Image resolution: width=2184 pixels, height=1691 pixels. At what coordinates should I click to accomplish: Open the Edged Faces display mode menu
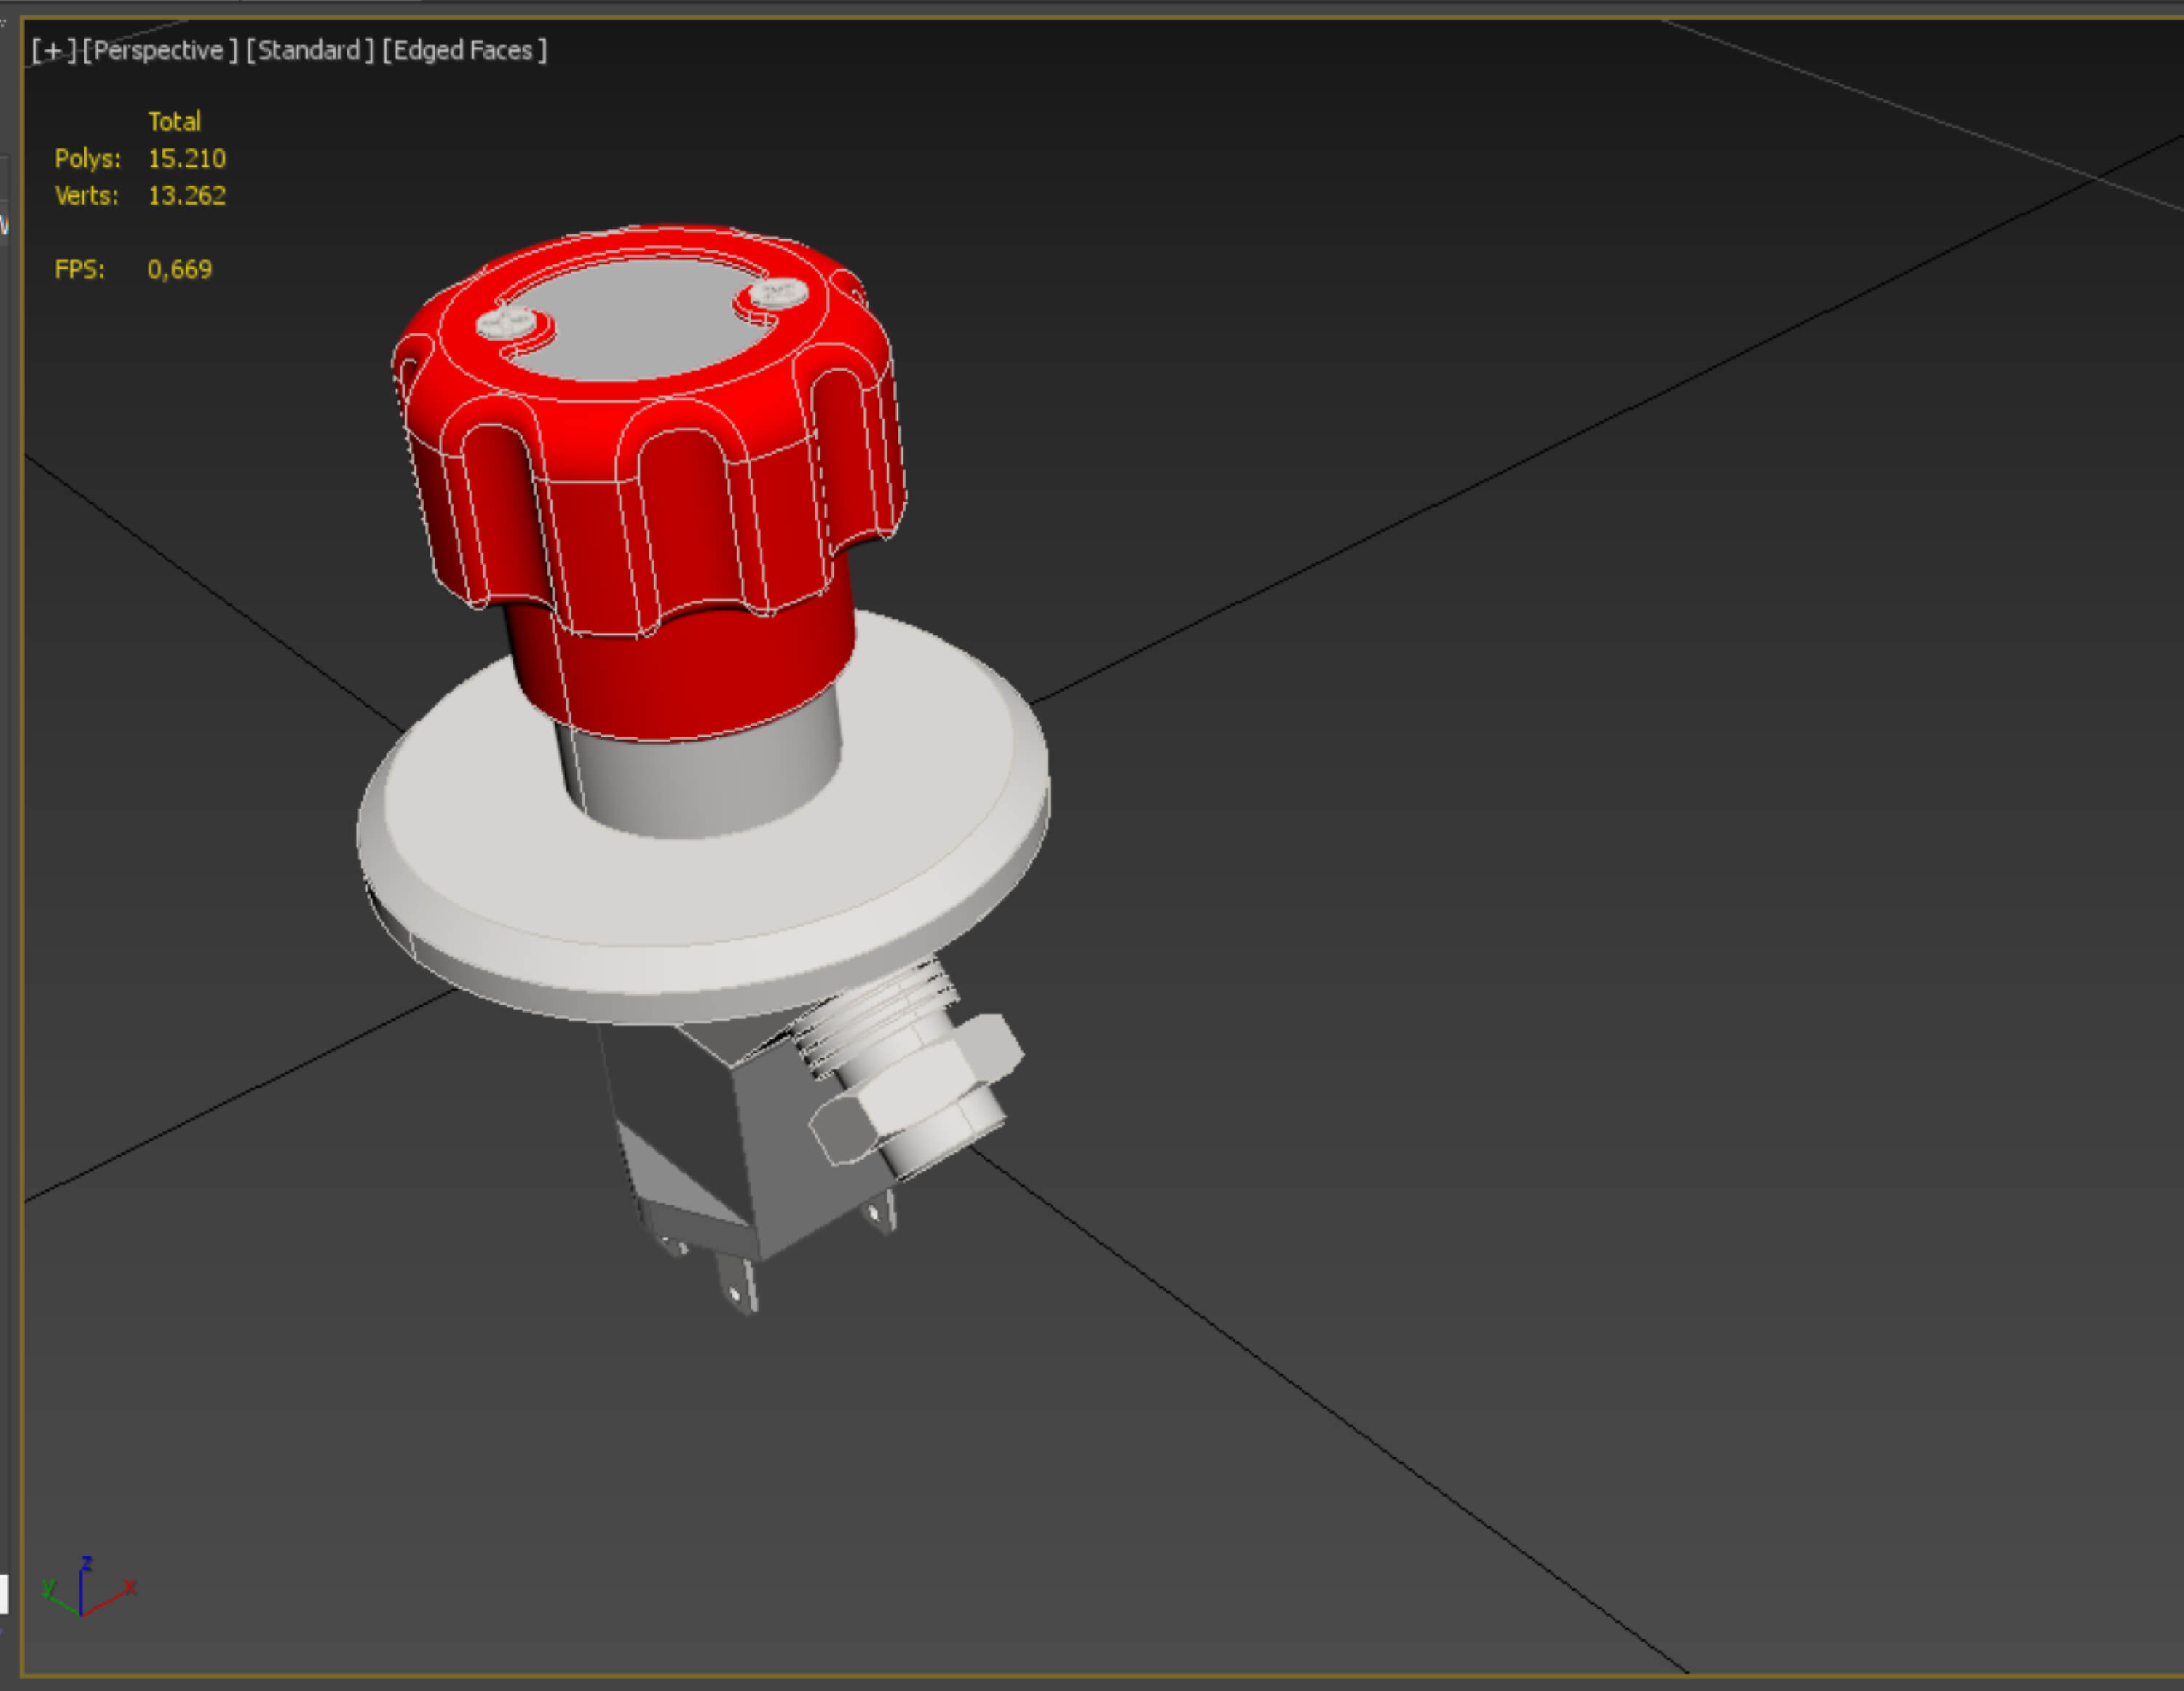tap(465, 50)
